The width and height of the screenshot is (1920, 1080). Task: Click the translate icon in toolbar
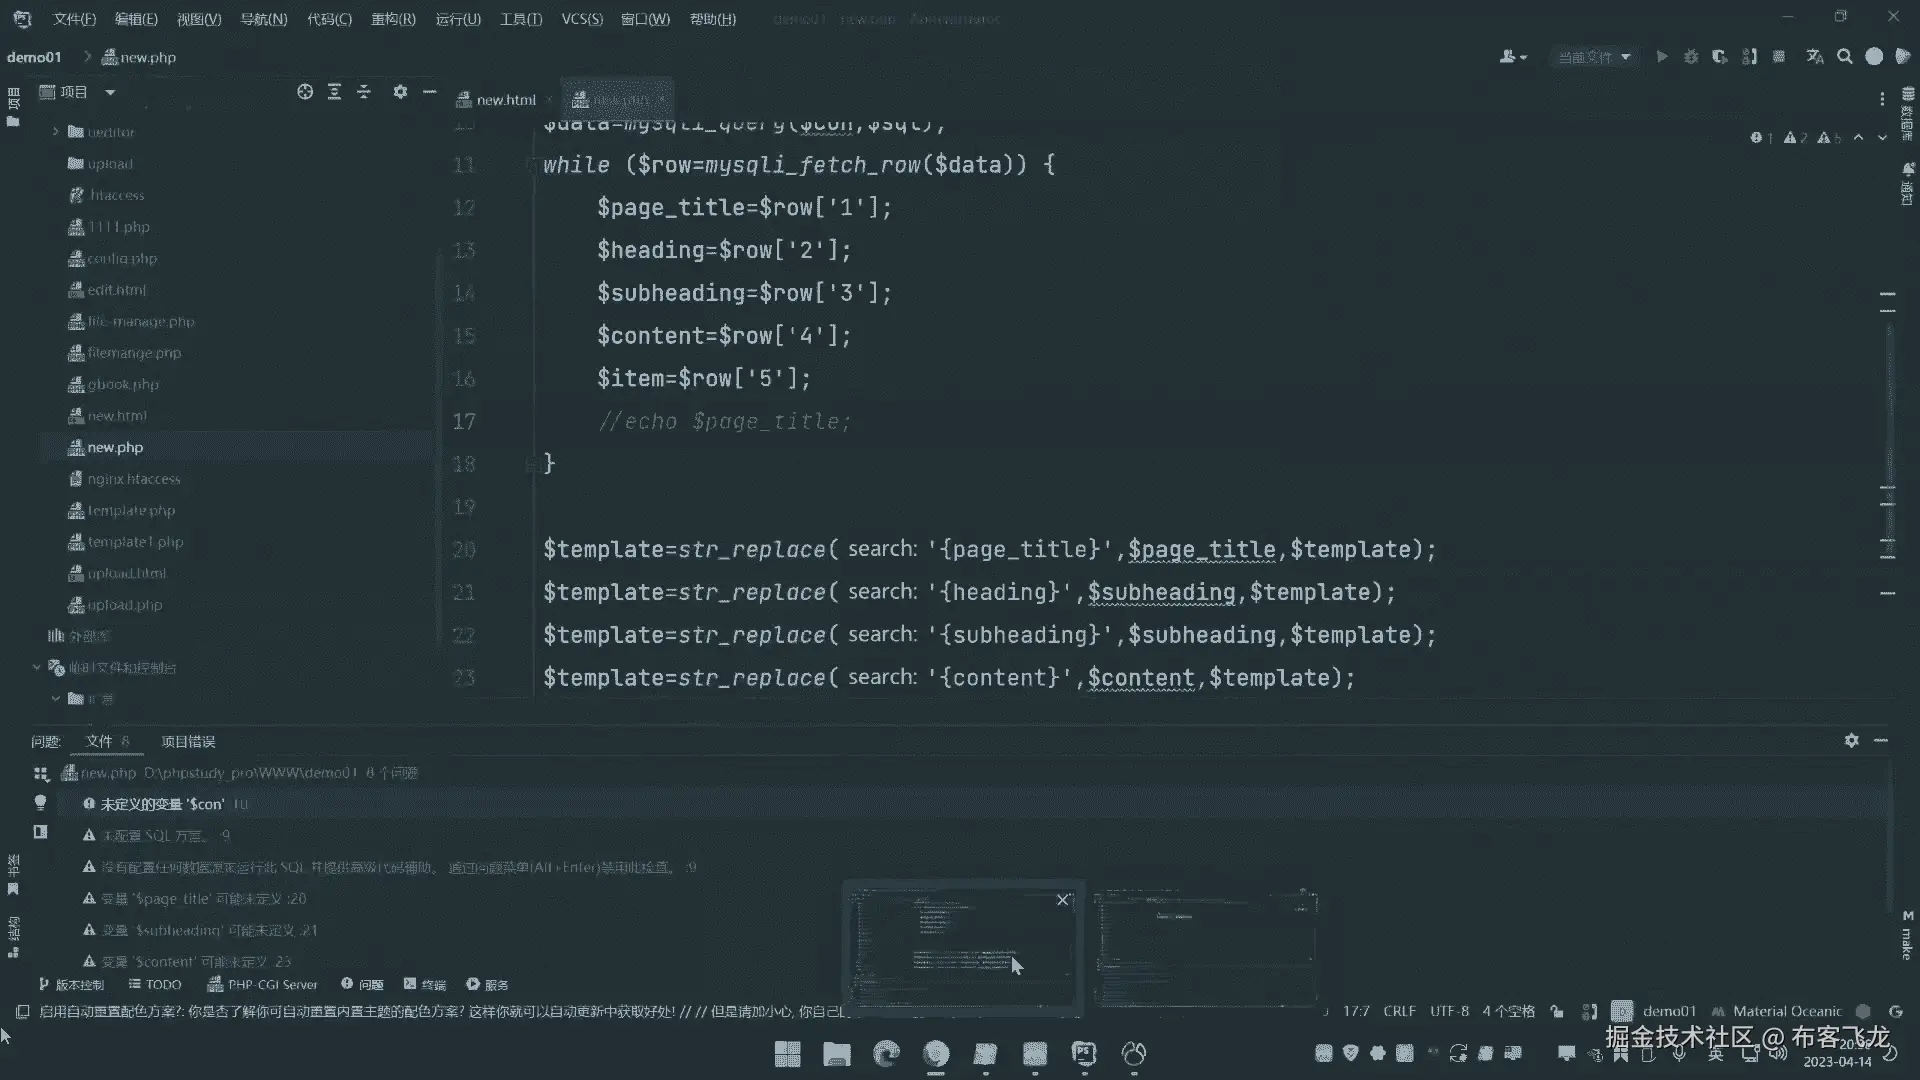pyautogui.click(x=1814, y=57)
